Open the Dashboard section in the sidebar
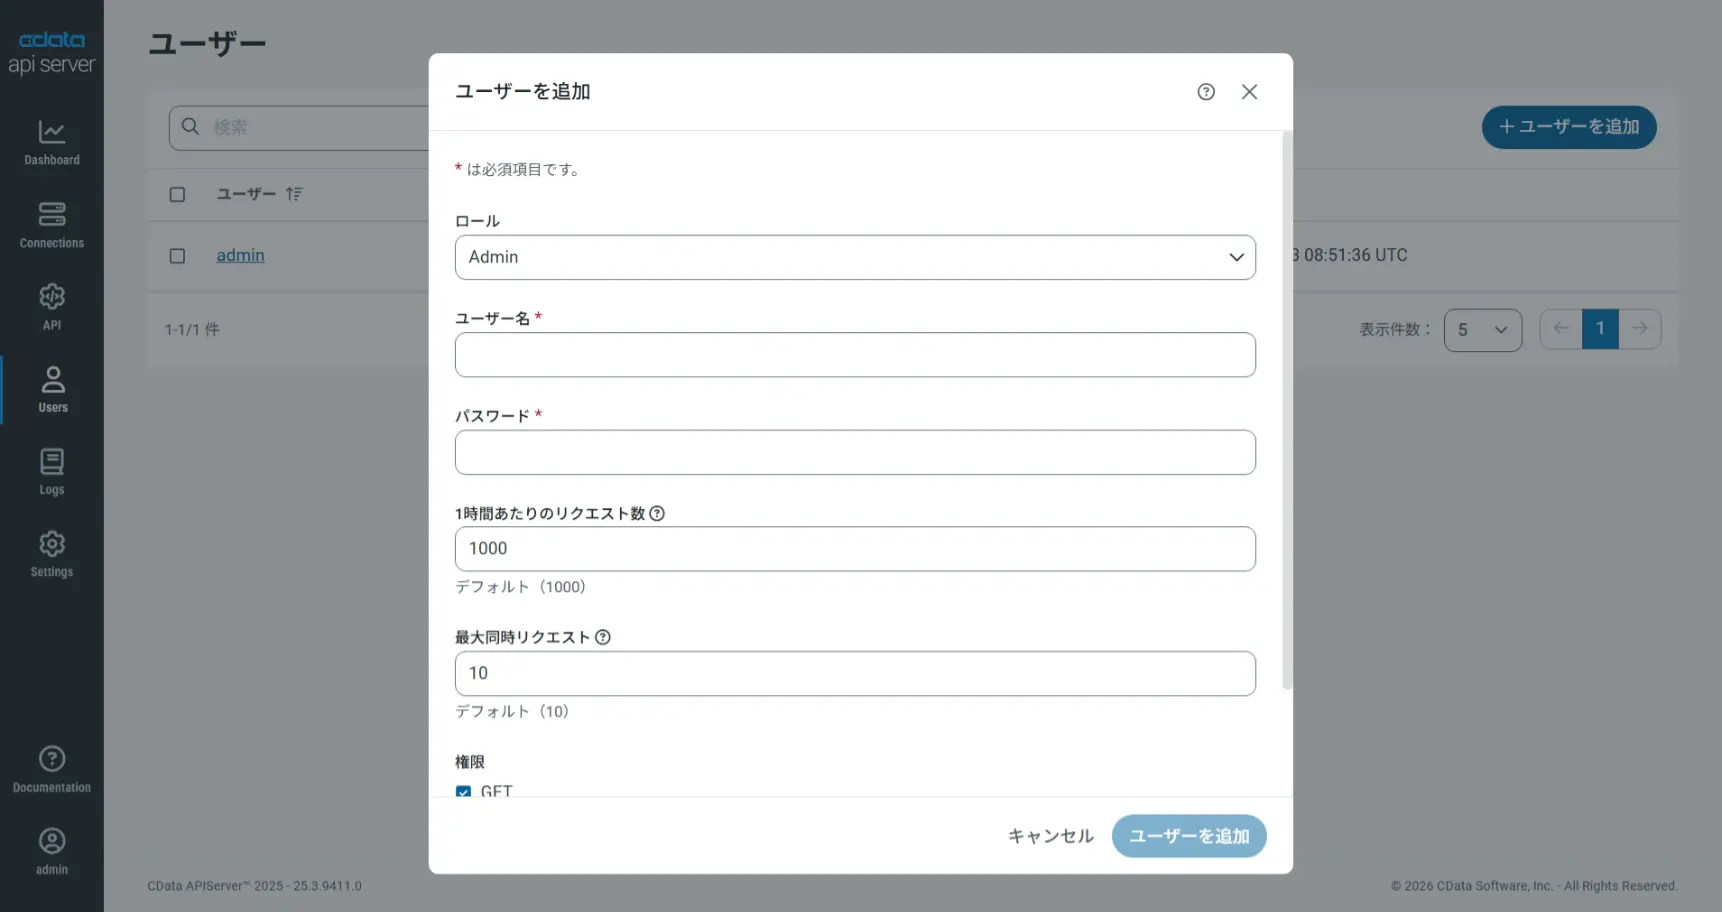This screenshot has height=912, width=1722. pyautogui.click(x=51, y=143)
